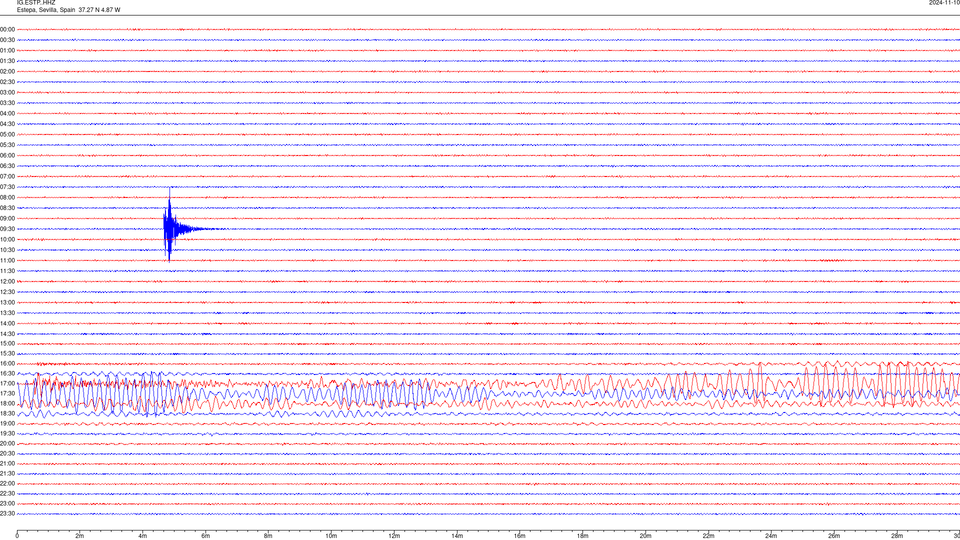Choose the 11:30 row label

click(x=7, y=271)
